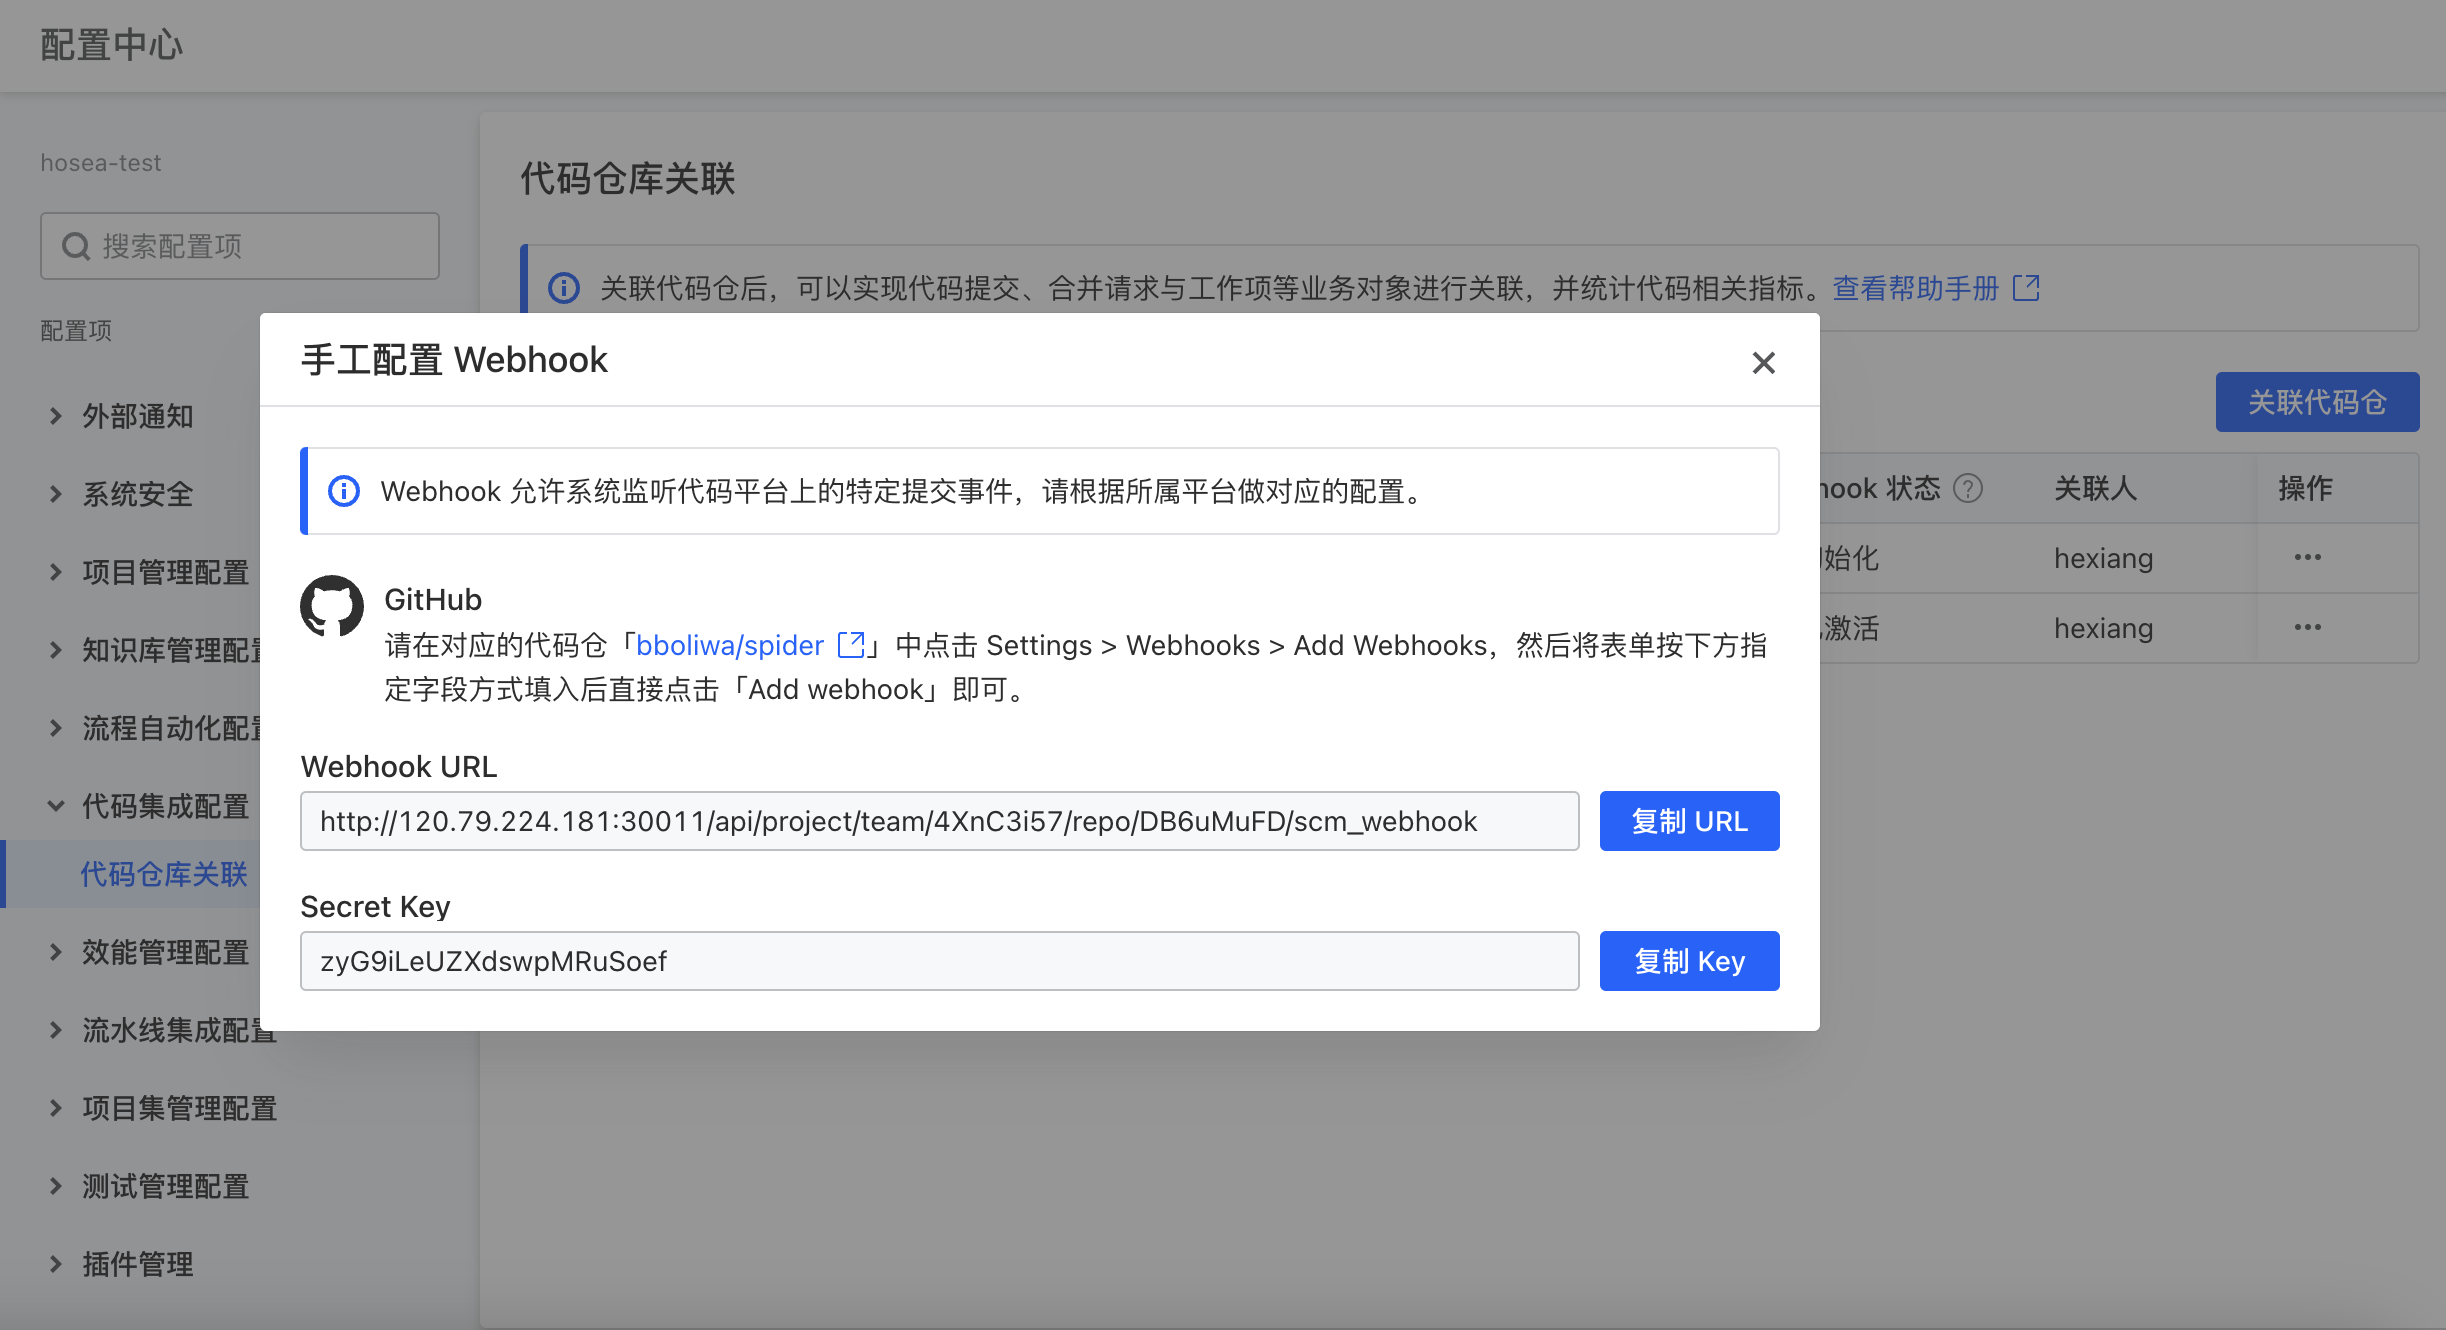Open 项目集管理配置 item
Image resolution: width=2446 pixels, height=1330 pixels.
(180, 1108)
